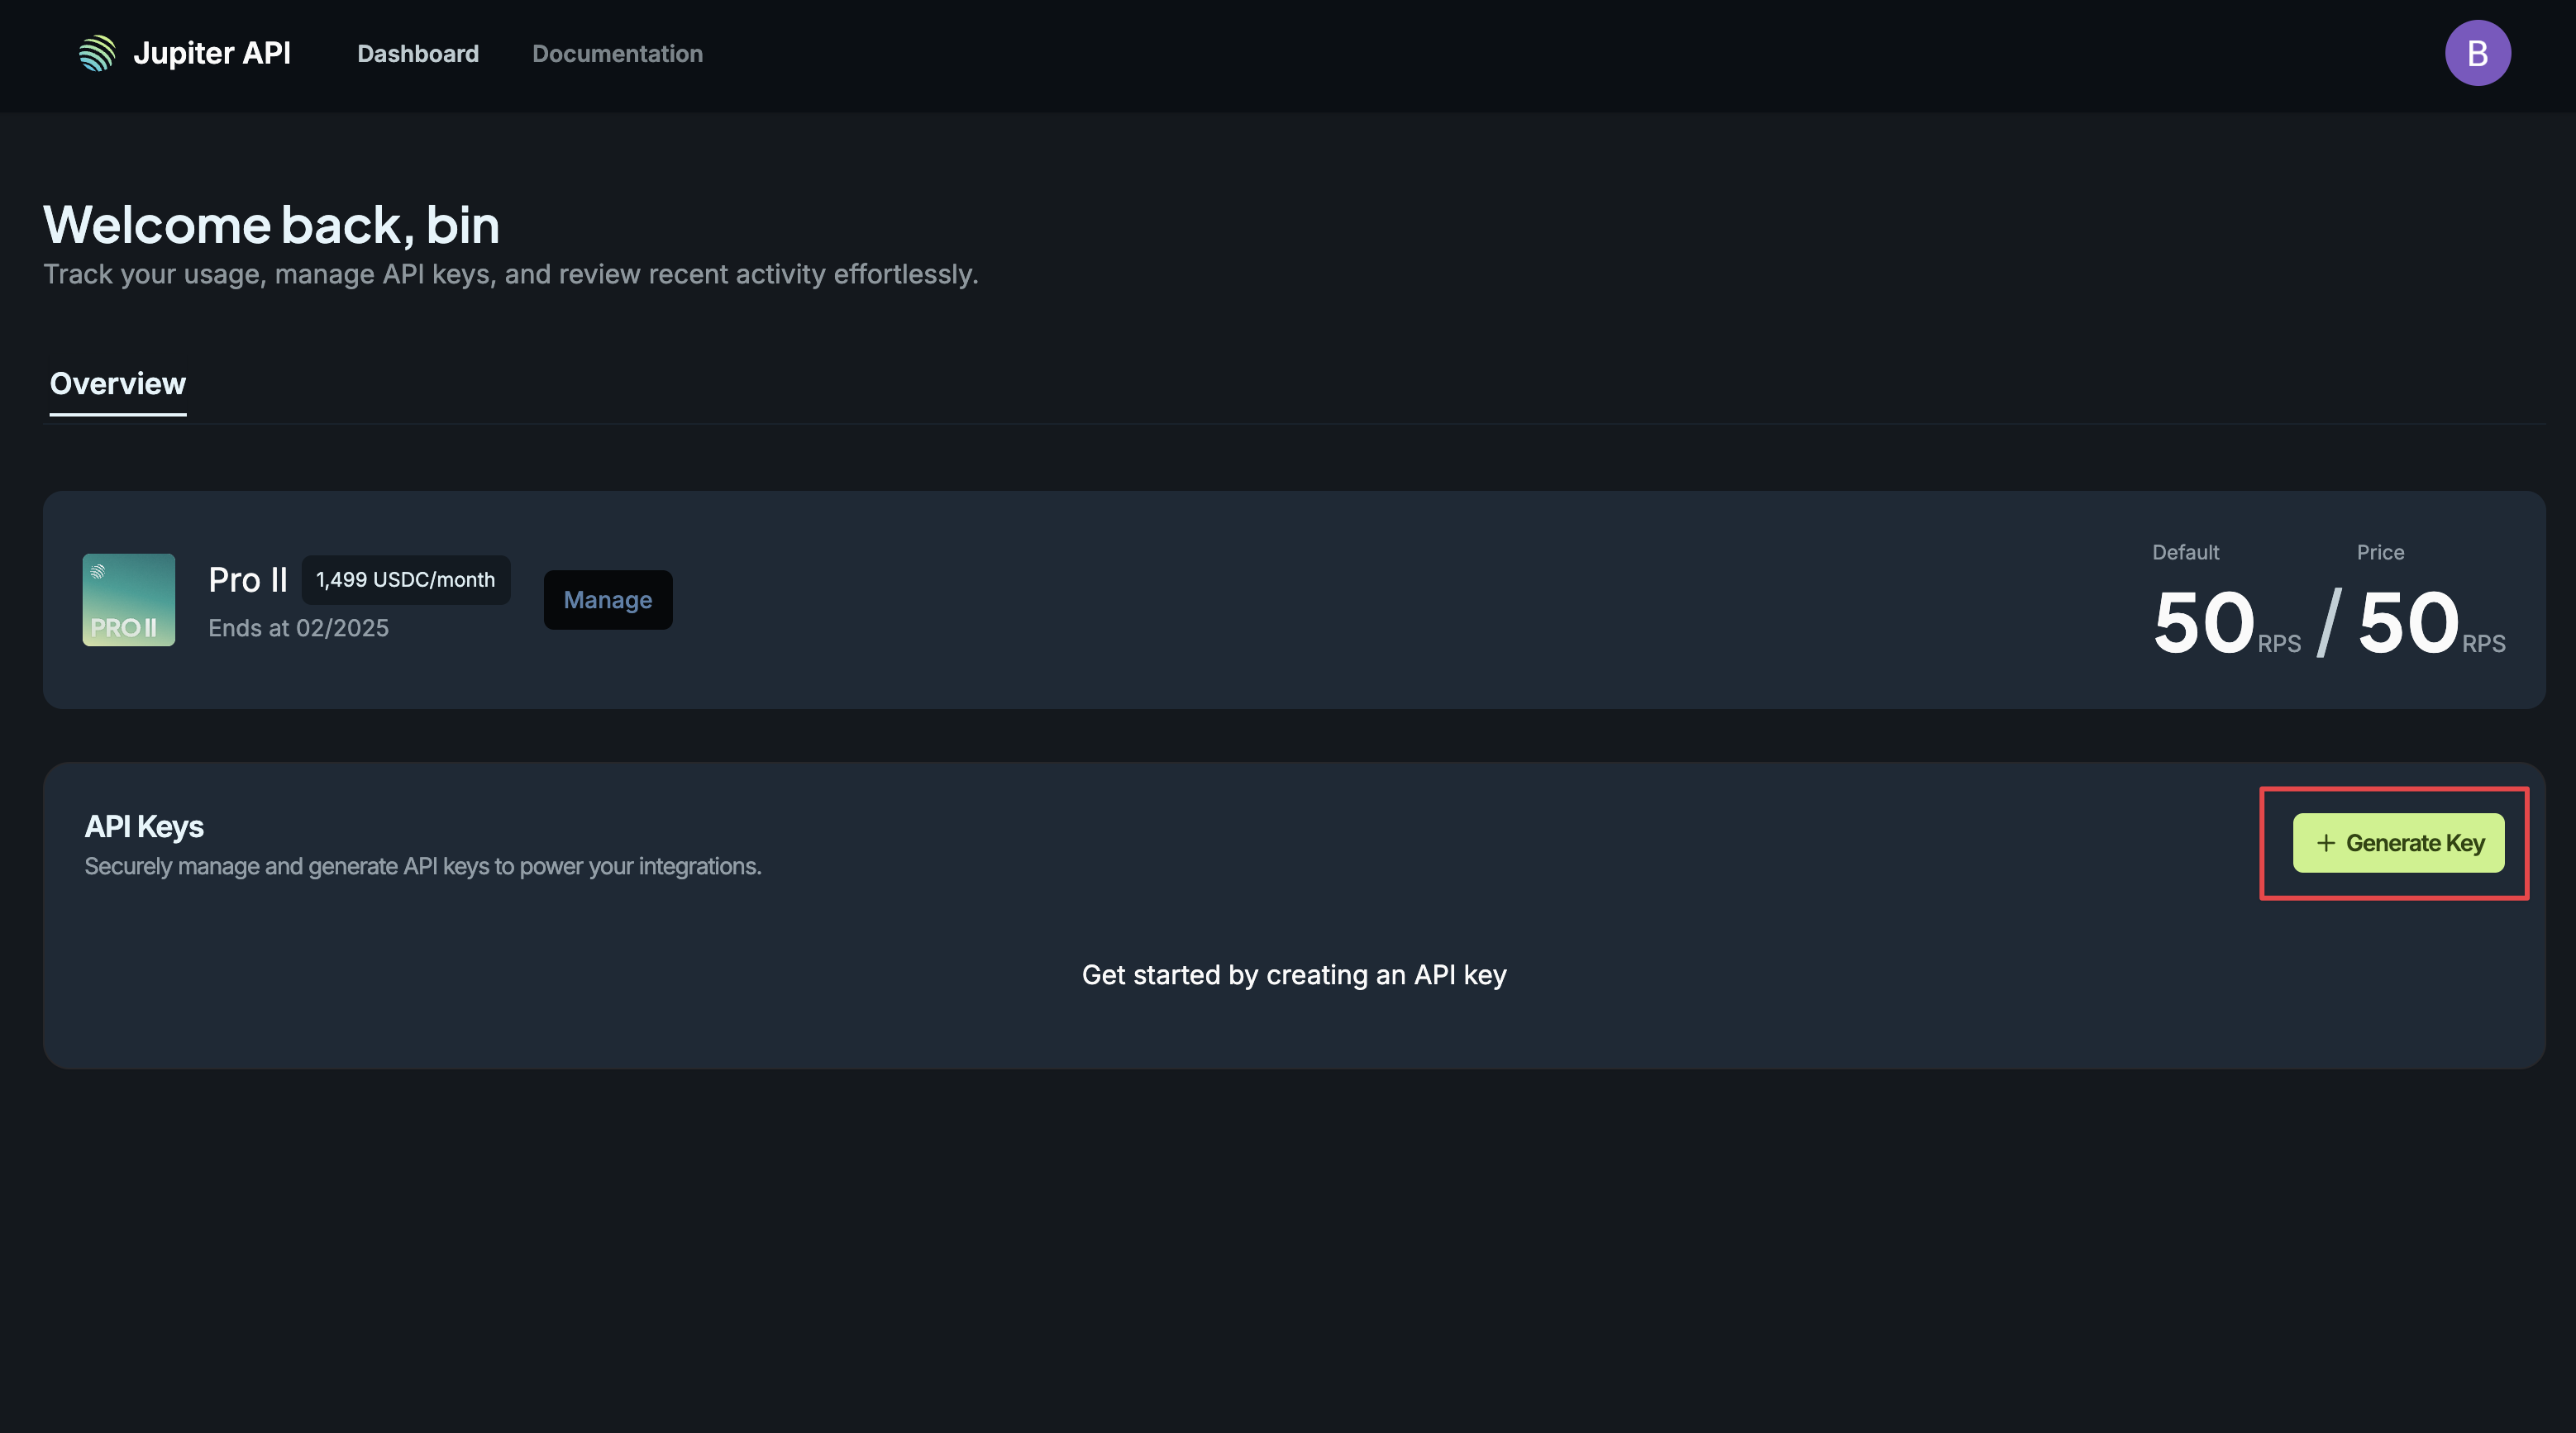Open the Documentation nav link
The height and width of the screenshot is (1433, 2576).
point(617,54)
